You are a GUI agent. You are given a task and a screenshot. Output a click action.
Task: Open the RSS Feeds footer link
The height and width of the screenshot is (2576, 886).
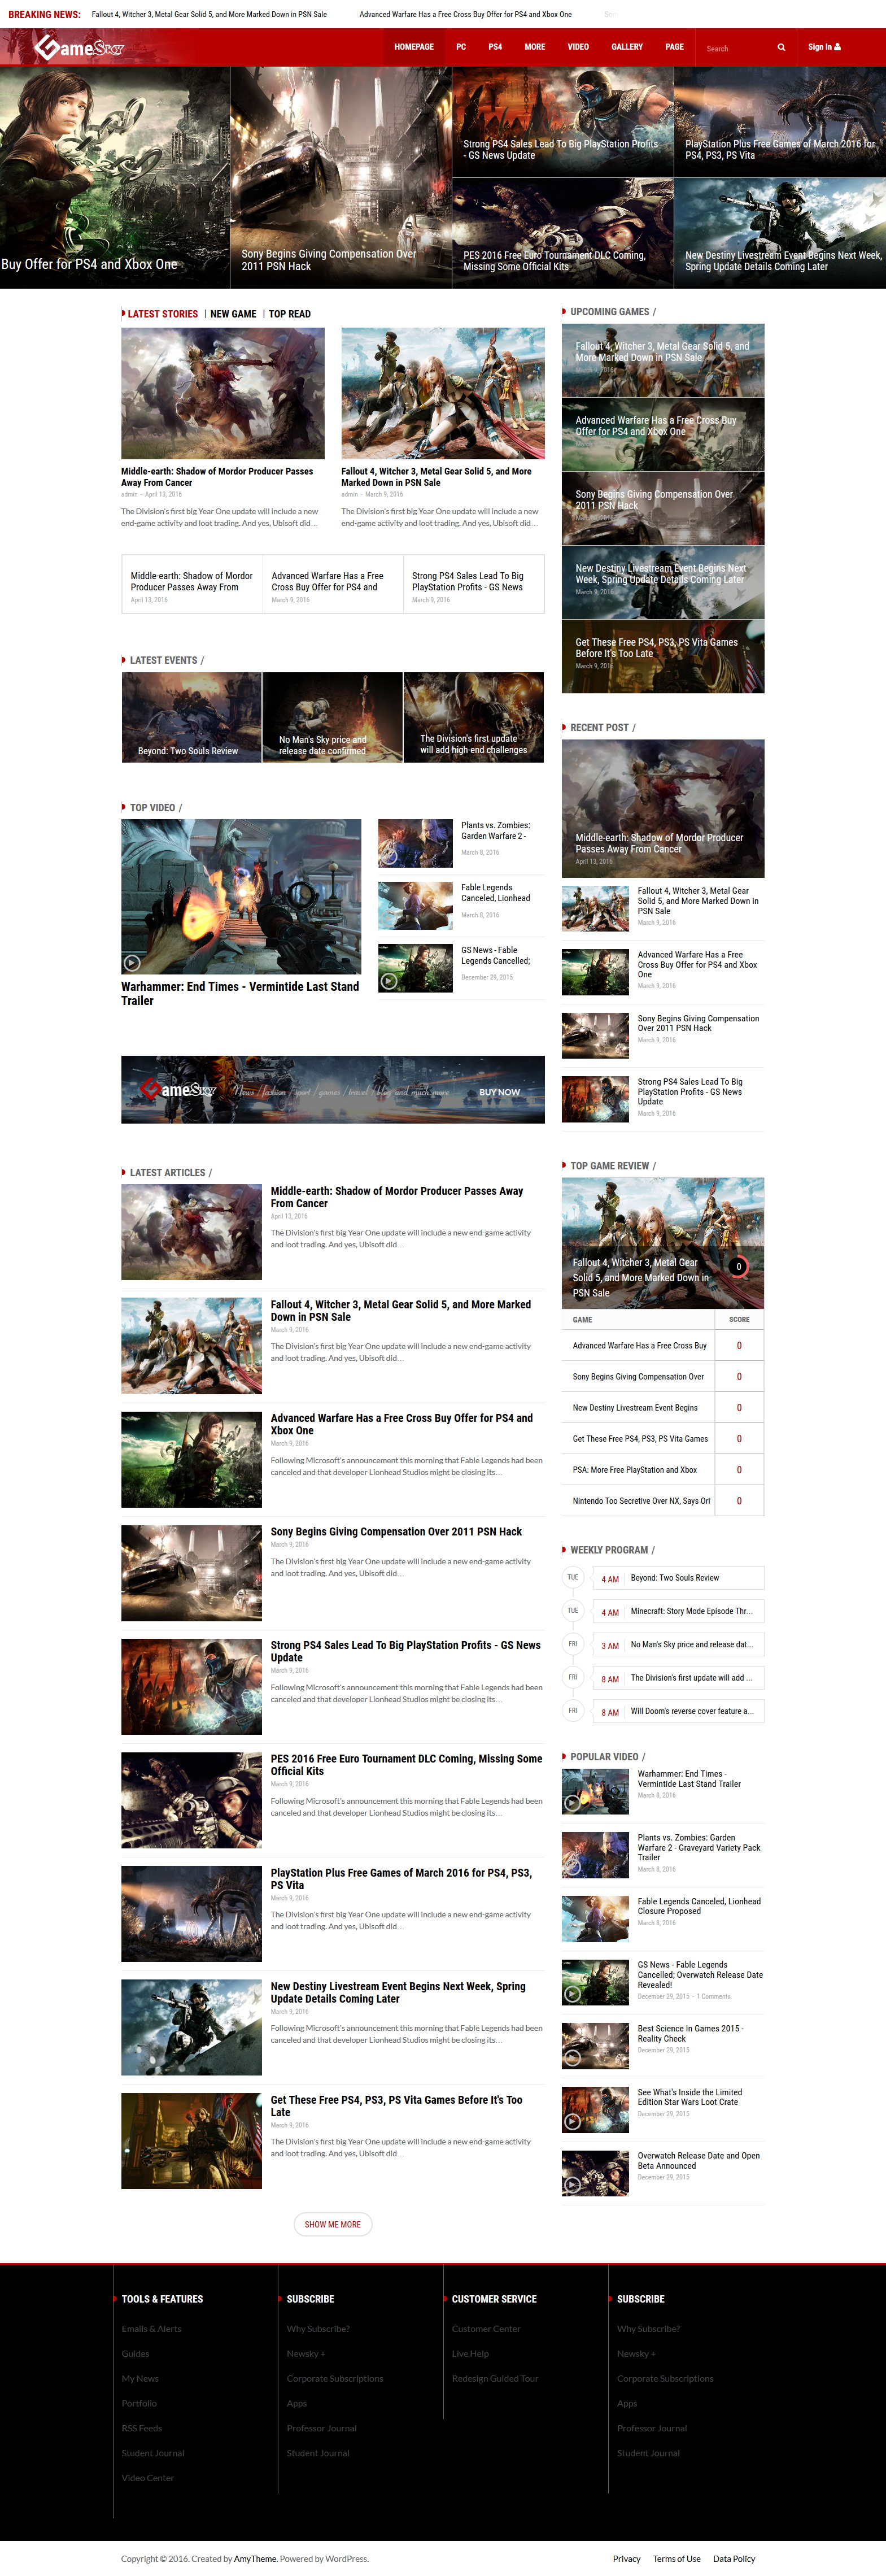click(142, 2428)
